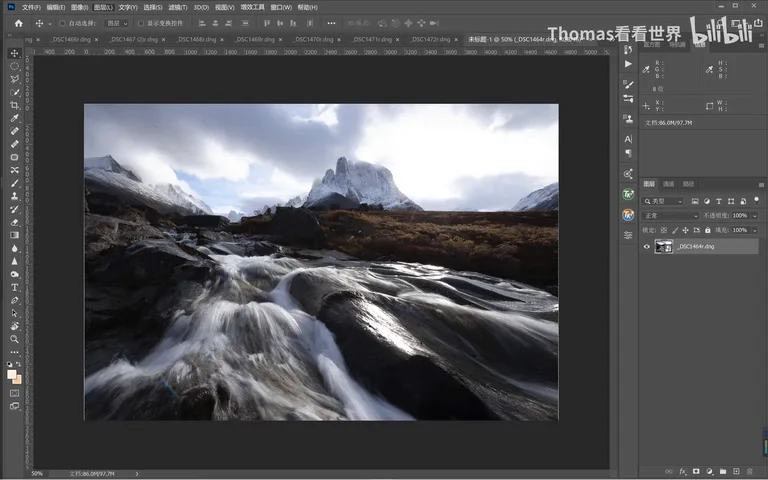768x480 pixels.
Task: Select the Zoom magnifier tool
Action: tap(15, 339)
